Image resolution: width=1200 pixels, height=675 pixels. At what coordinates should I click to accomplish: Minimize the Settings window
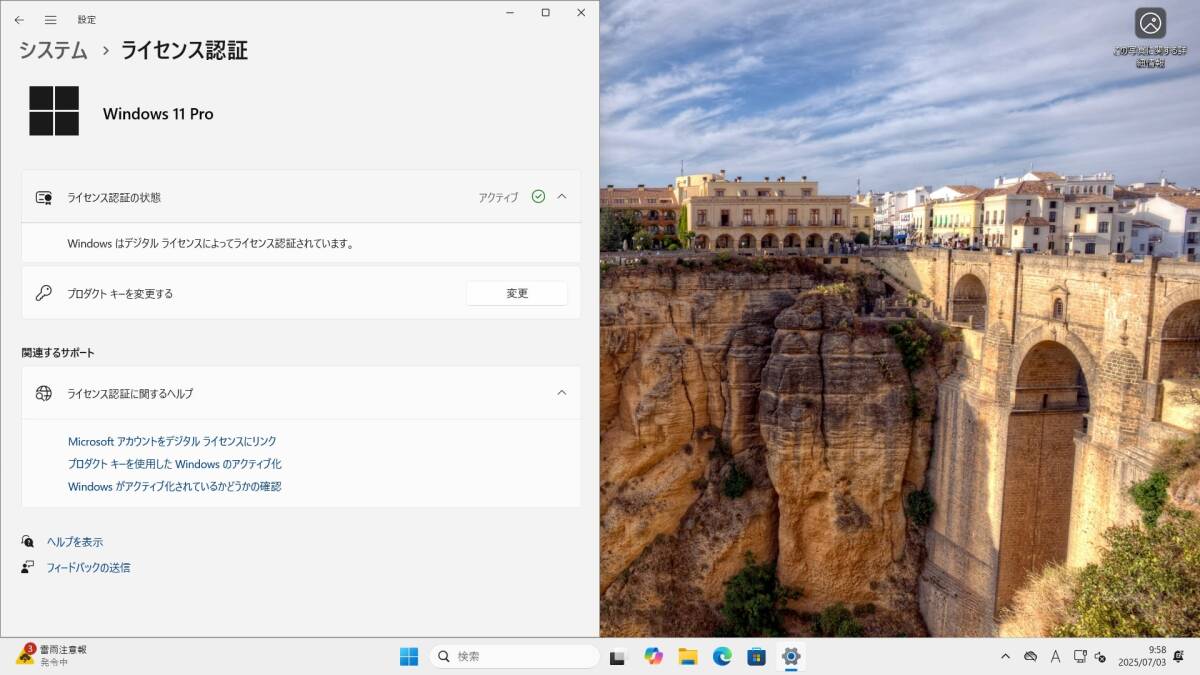pyautogui.click(x=509, y=12)
